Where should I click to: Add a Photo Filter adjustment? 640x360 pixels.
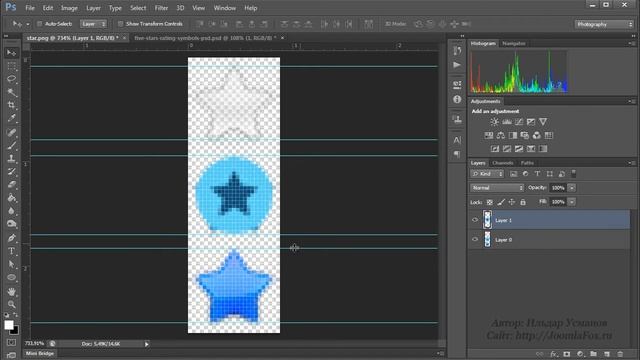pyautogui.click(x=524, y=135)
